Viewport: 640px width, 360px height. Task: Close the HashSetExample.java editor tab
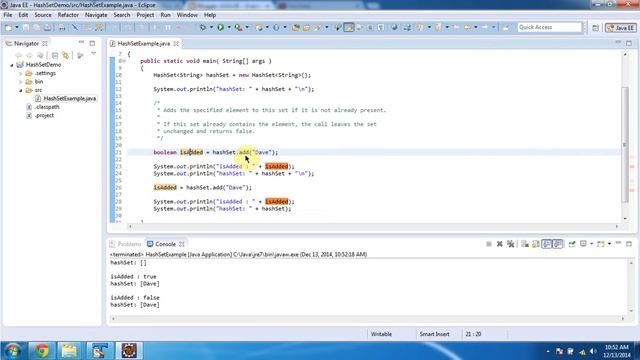tap(176, 43)
